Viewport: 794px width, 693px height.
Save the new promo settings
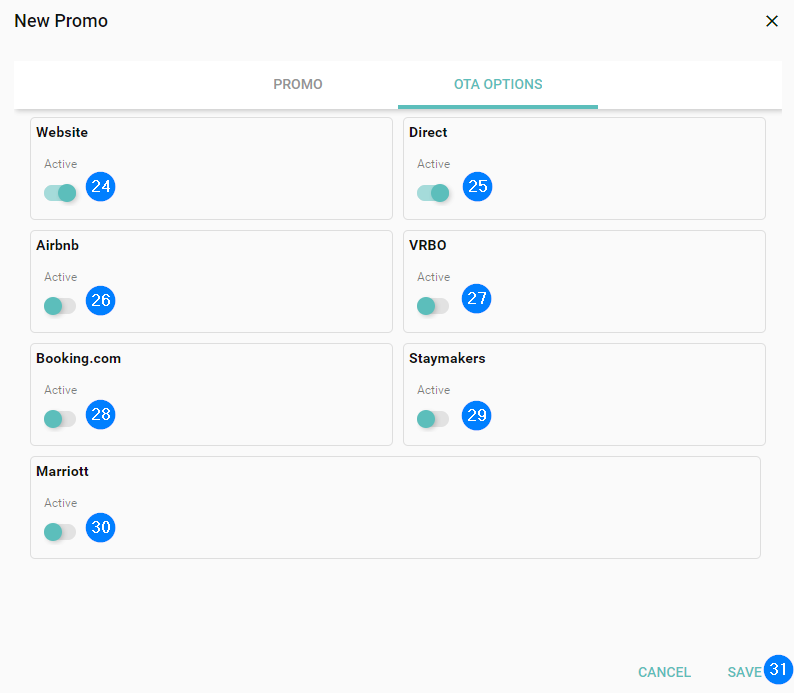(744, 672)
